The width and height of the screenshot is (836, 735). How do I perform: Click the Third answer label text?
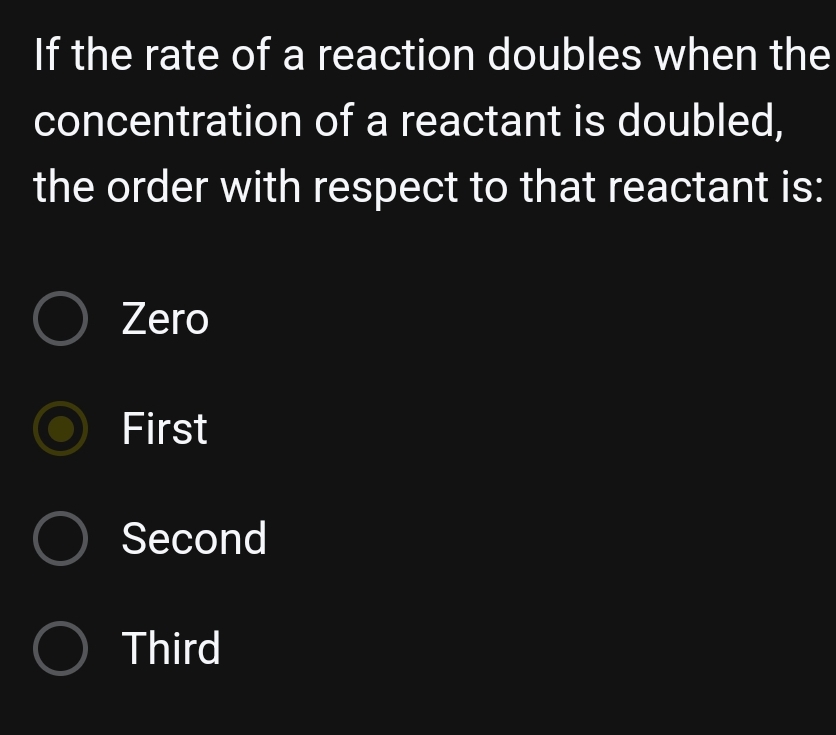(170, 648)
